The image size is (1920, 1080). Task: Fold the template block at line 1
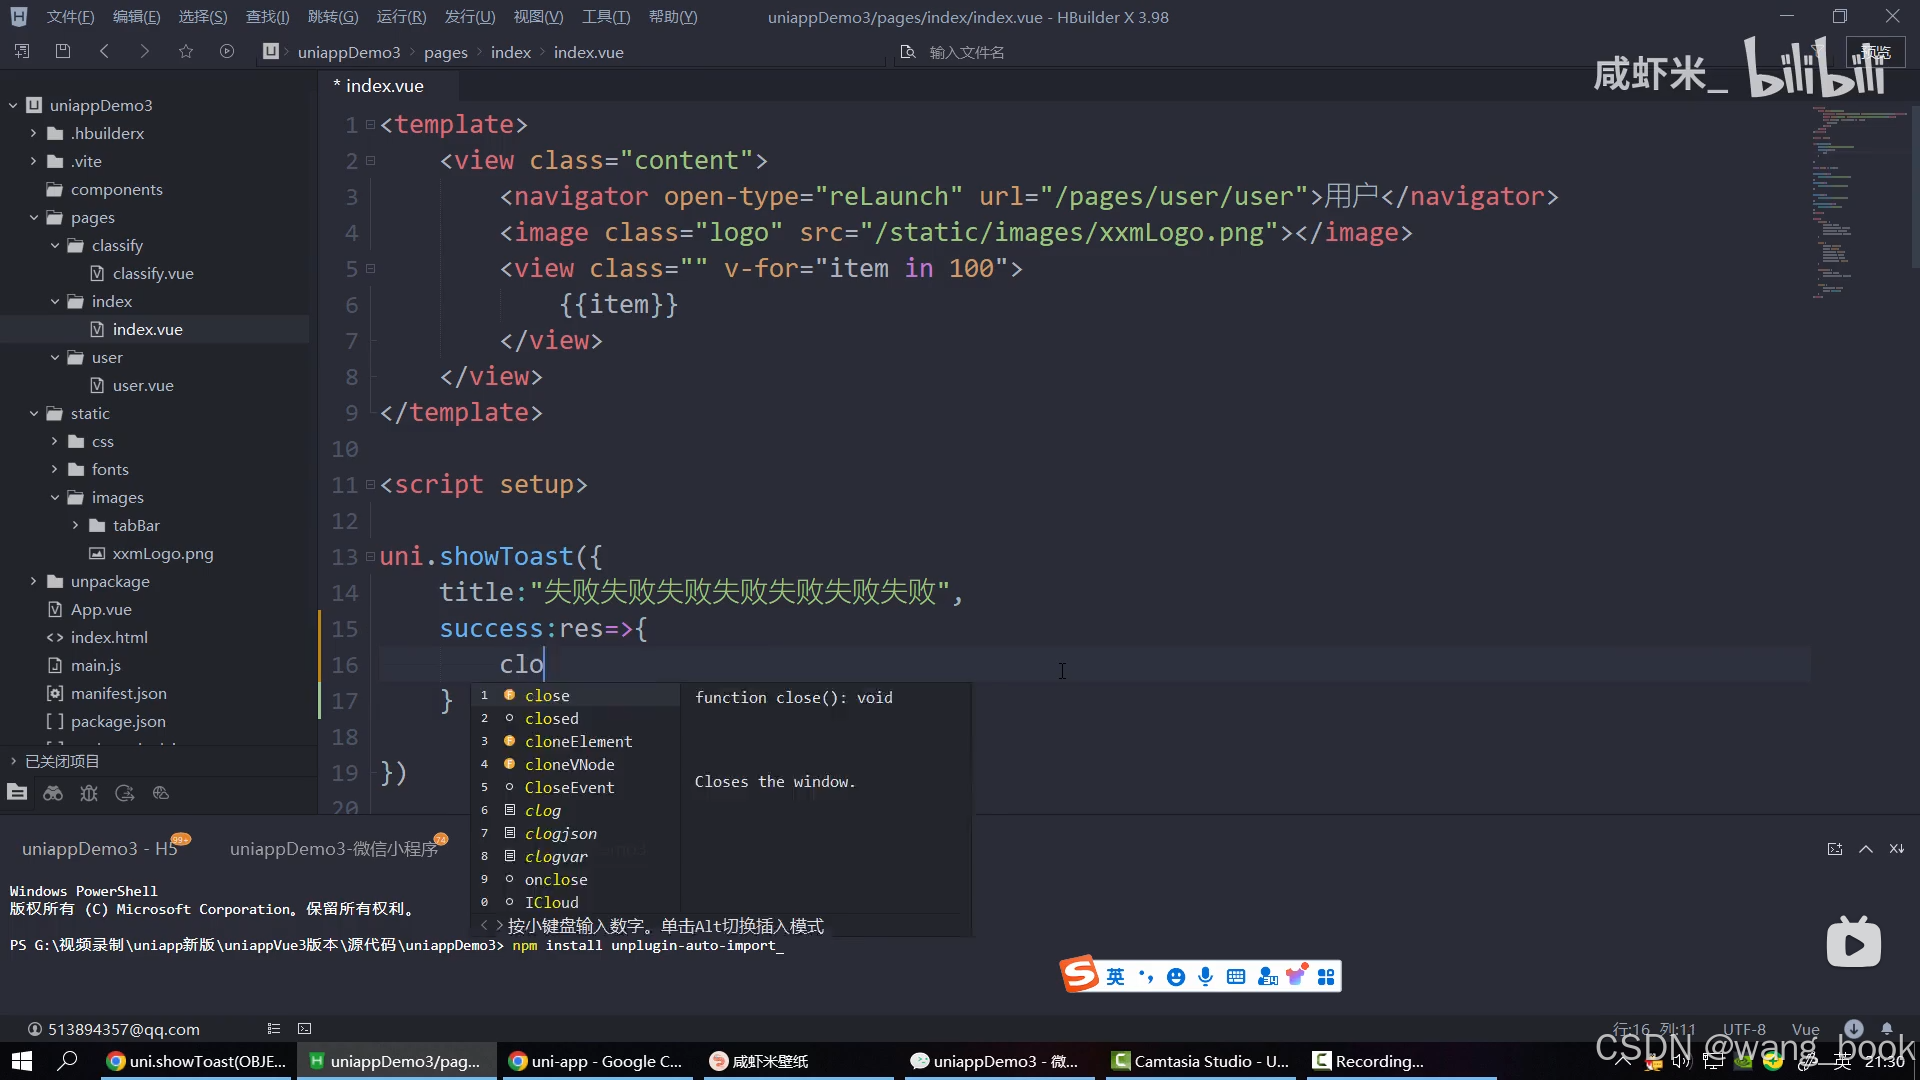coord(370,124)
